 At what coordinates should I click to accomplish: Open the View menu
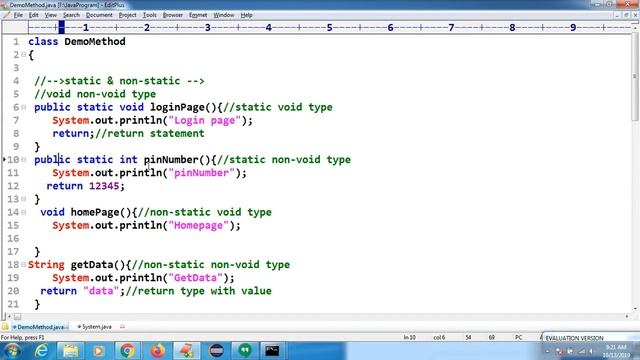[51, 15]
